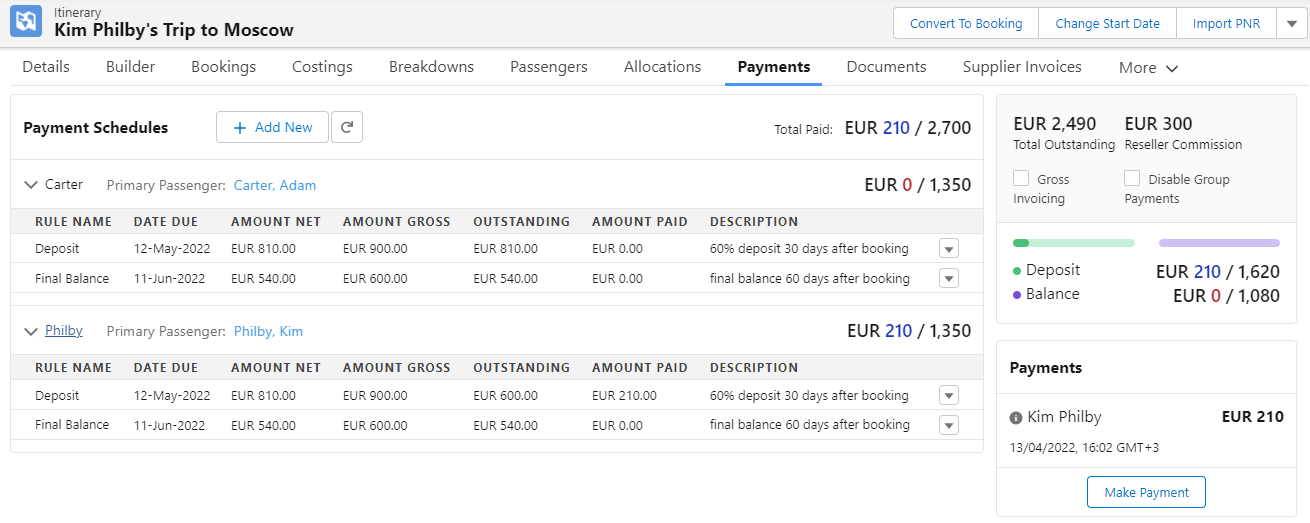Open row menu for Philby's Deposit
The image size is (1310, 523).
[949, 395]
